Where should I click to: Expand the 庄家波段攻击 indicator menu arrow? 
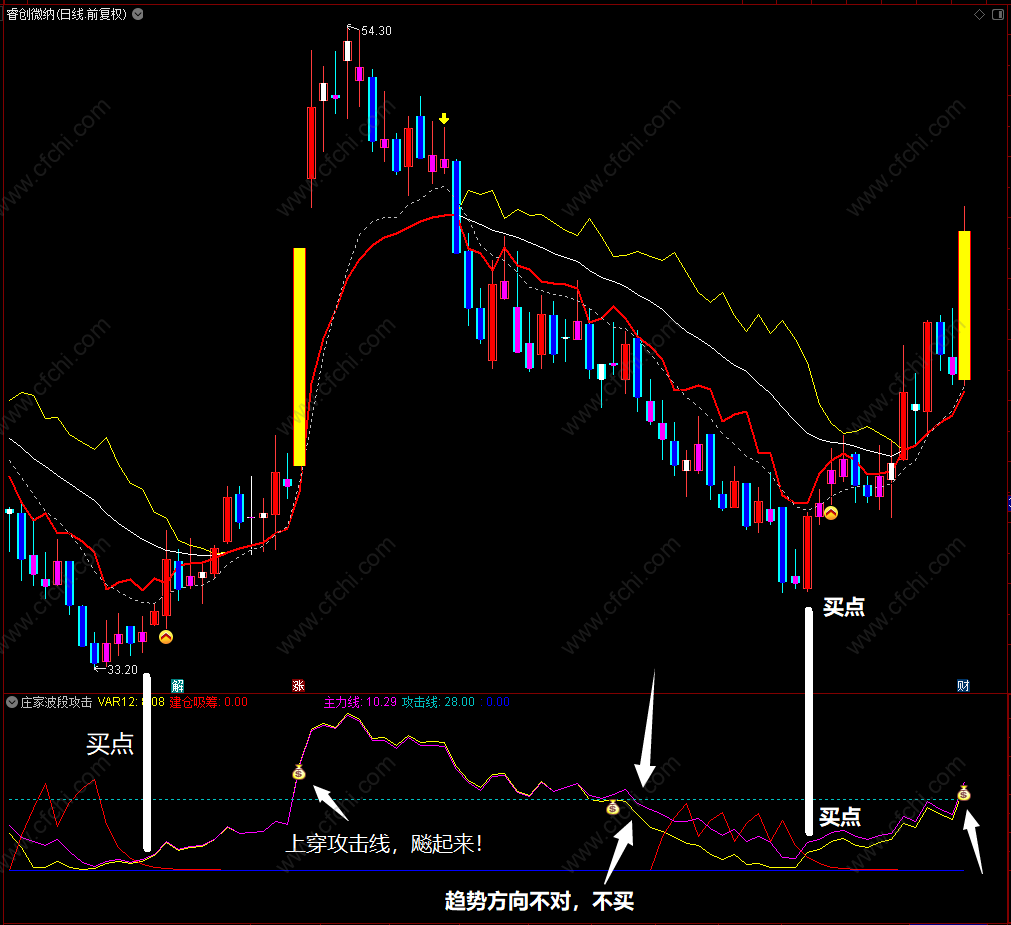(x=12, y=702)
